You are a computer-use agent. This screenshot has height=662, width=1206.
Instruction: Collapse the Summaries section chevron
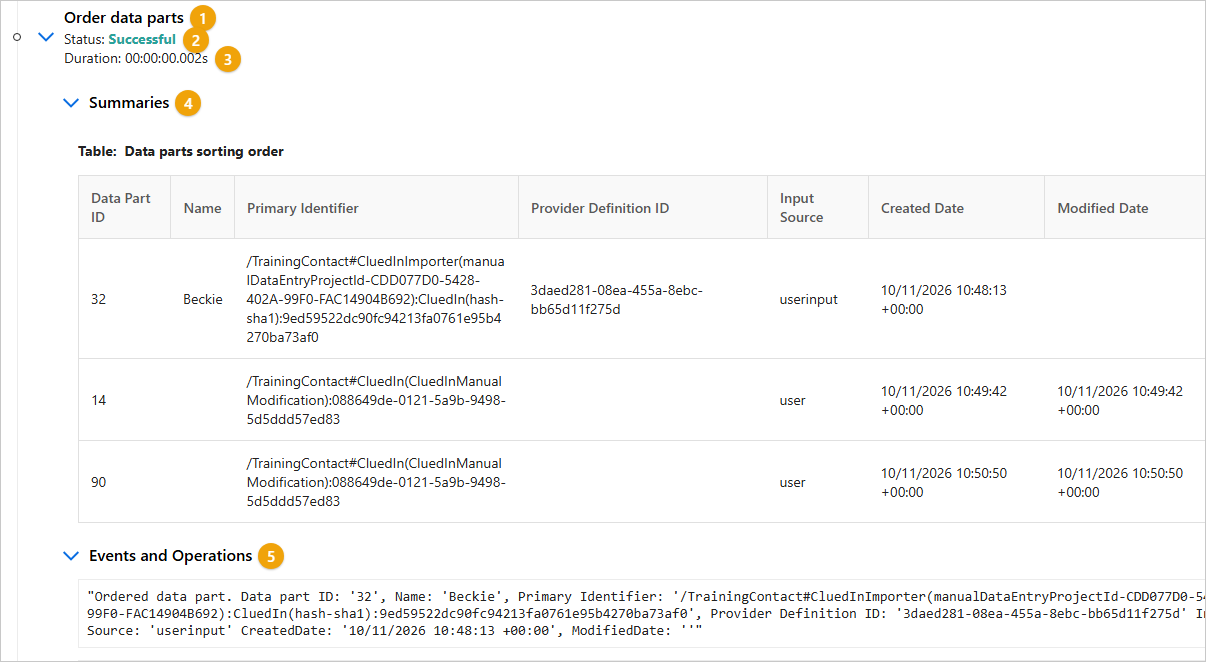point(70,102)
